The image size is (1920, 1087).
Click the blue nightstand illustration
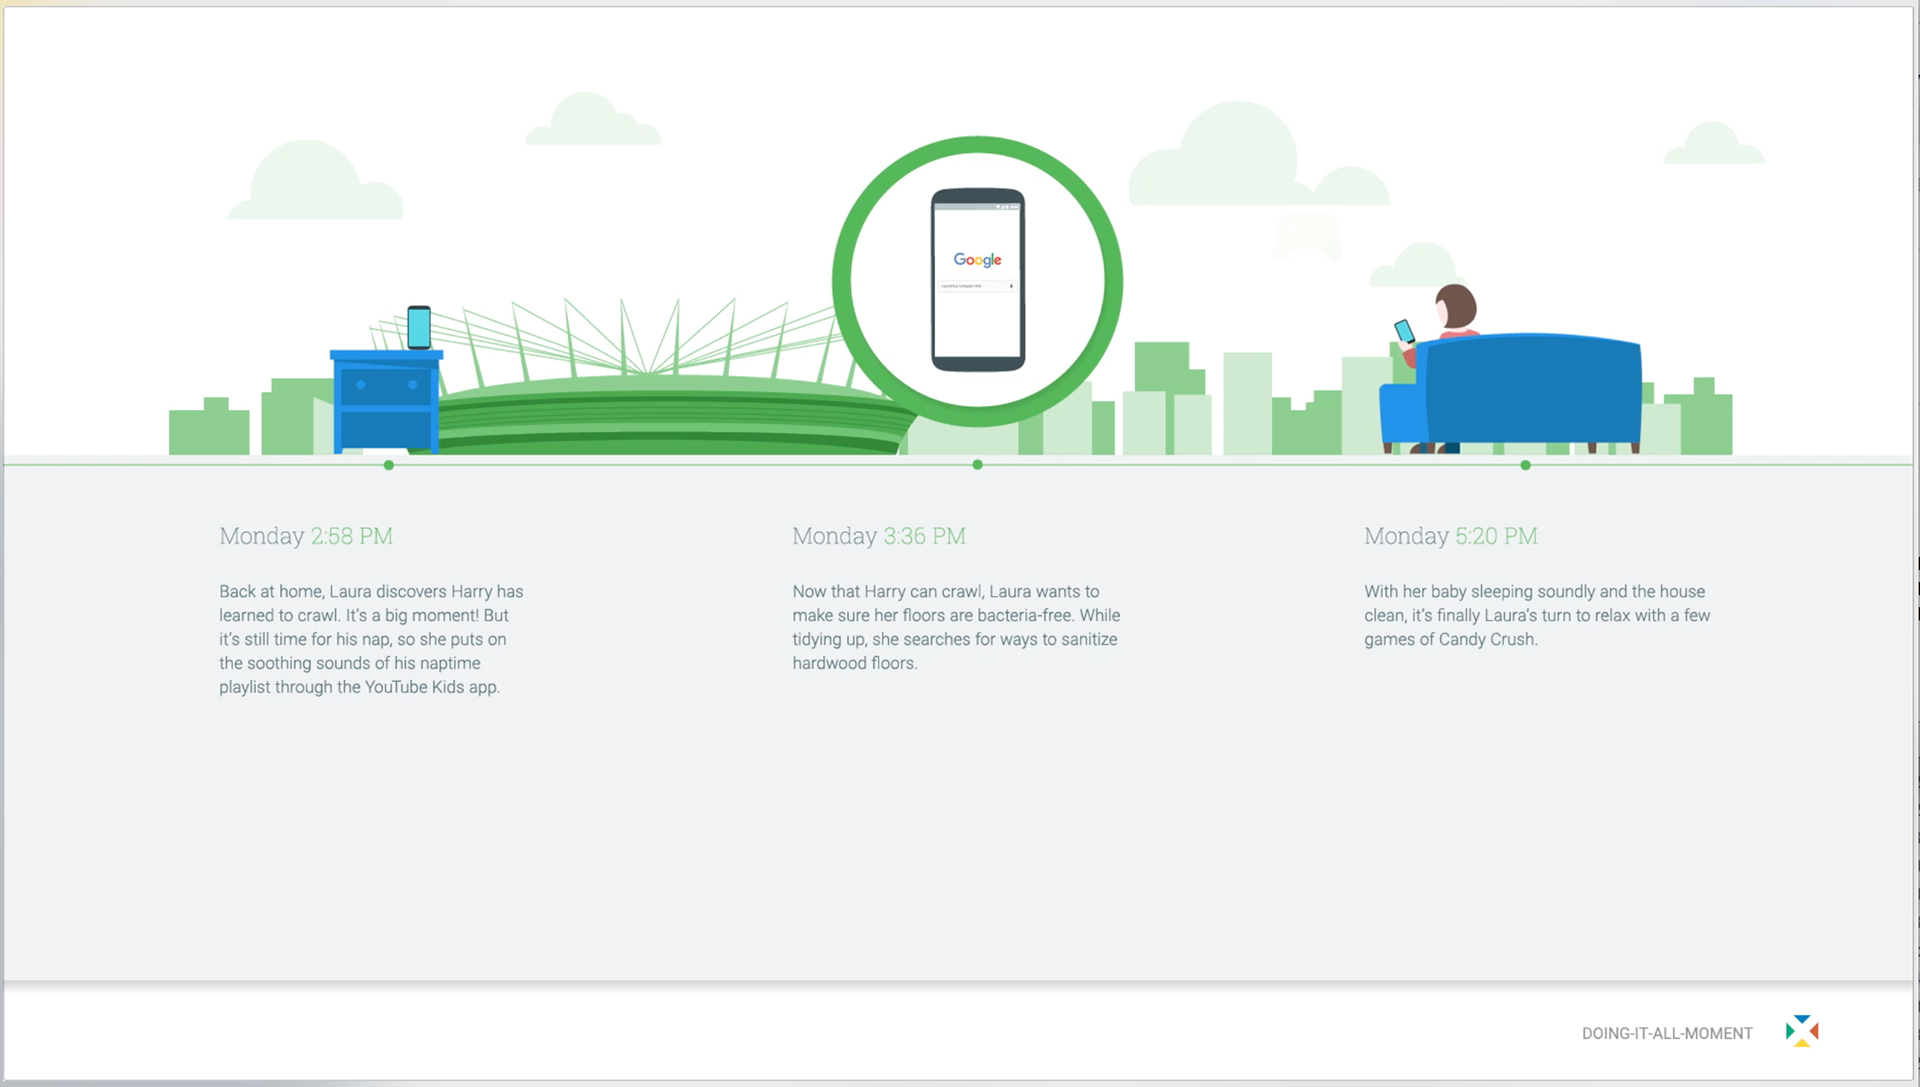point(386,402)
